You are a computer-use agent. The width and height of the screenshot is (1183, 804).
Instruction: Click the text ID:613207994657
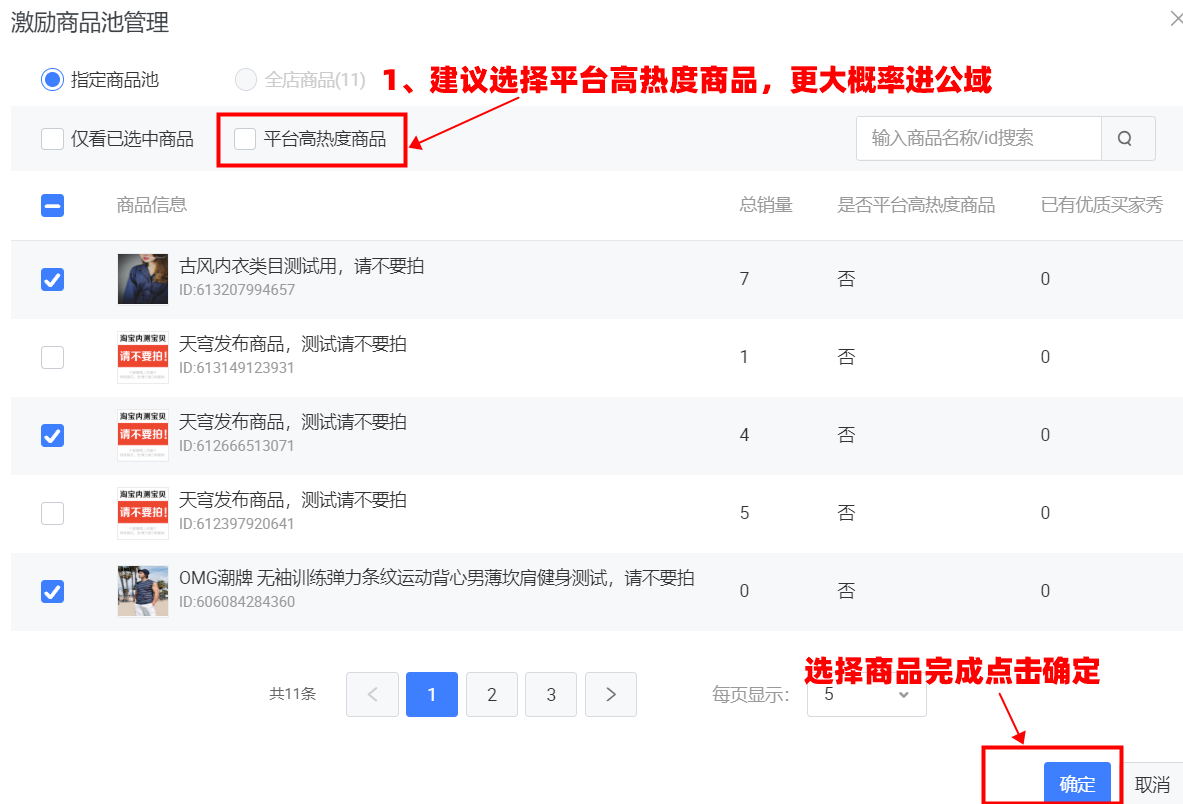click(237, 290)
